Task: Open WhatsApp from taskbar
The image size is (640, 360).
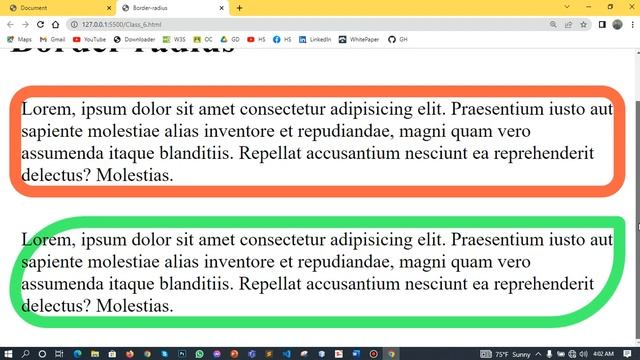Action: (199, 354)
